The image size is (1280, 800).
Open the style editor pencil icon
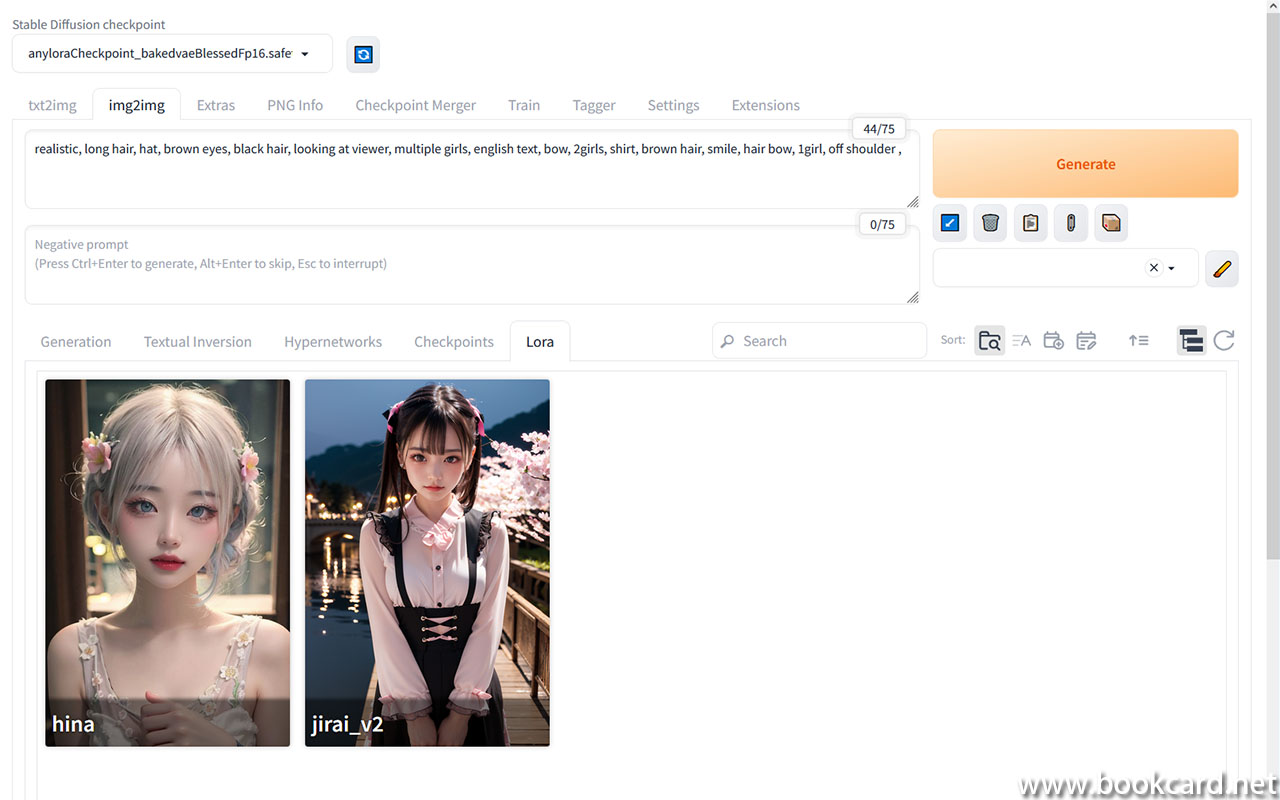click(x=1221, y=267)
